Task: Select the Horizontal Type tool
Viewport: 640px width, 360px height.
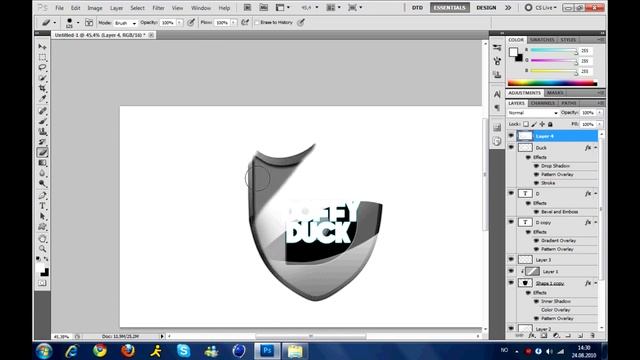Action: [42, 206]
